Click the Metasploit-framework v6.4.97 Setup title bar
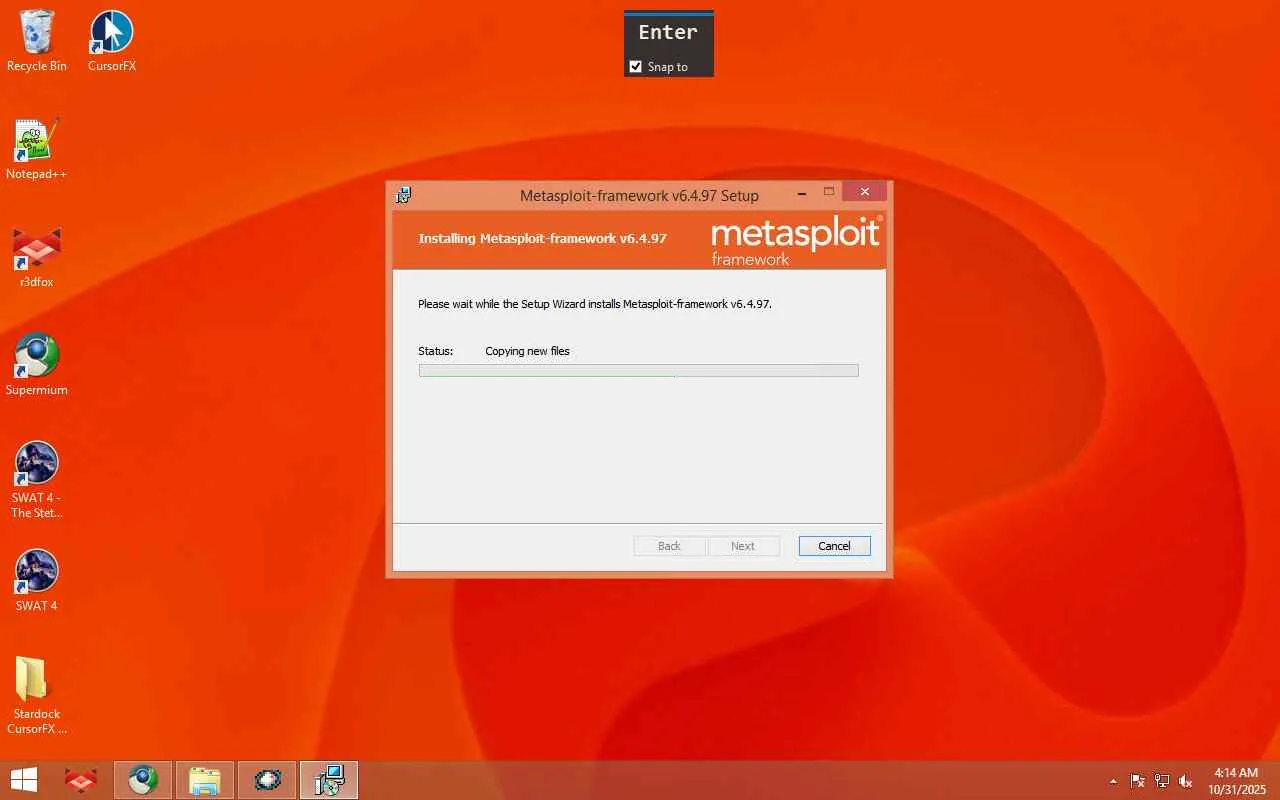This screenshot has width=1280, height=800. 639,195
